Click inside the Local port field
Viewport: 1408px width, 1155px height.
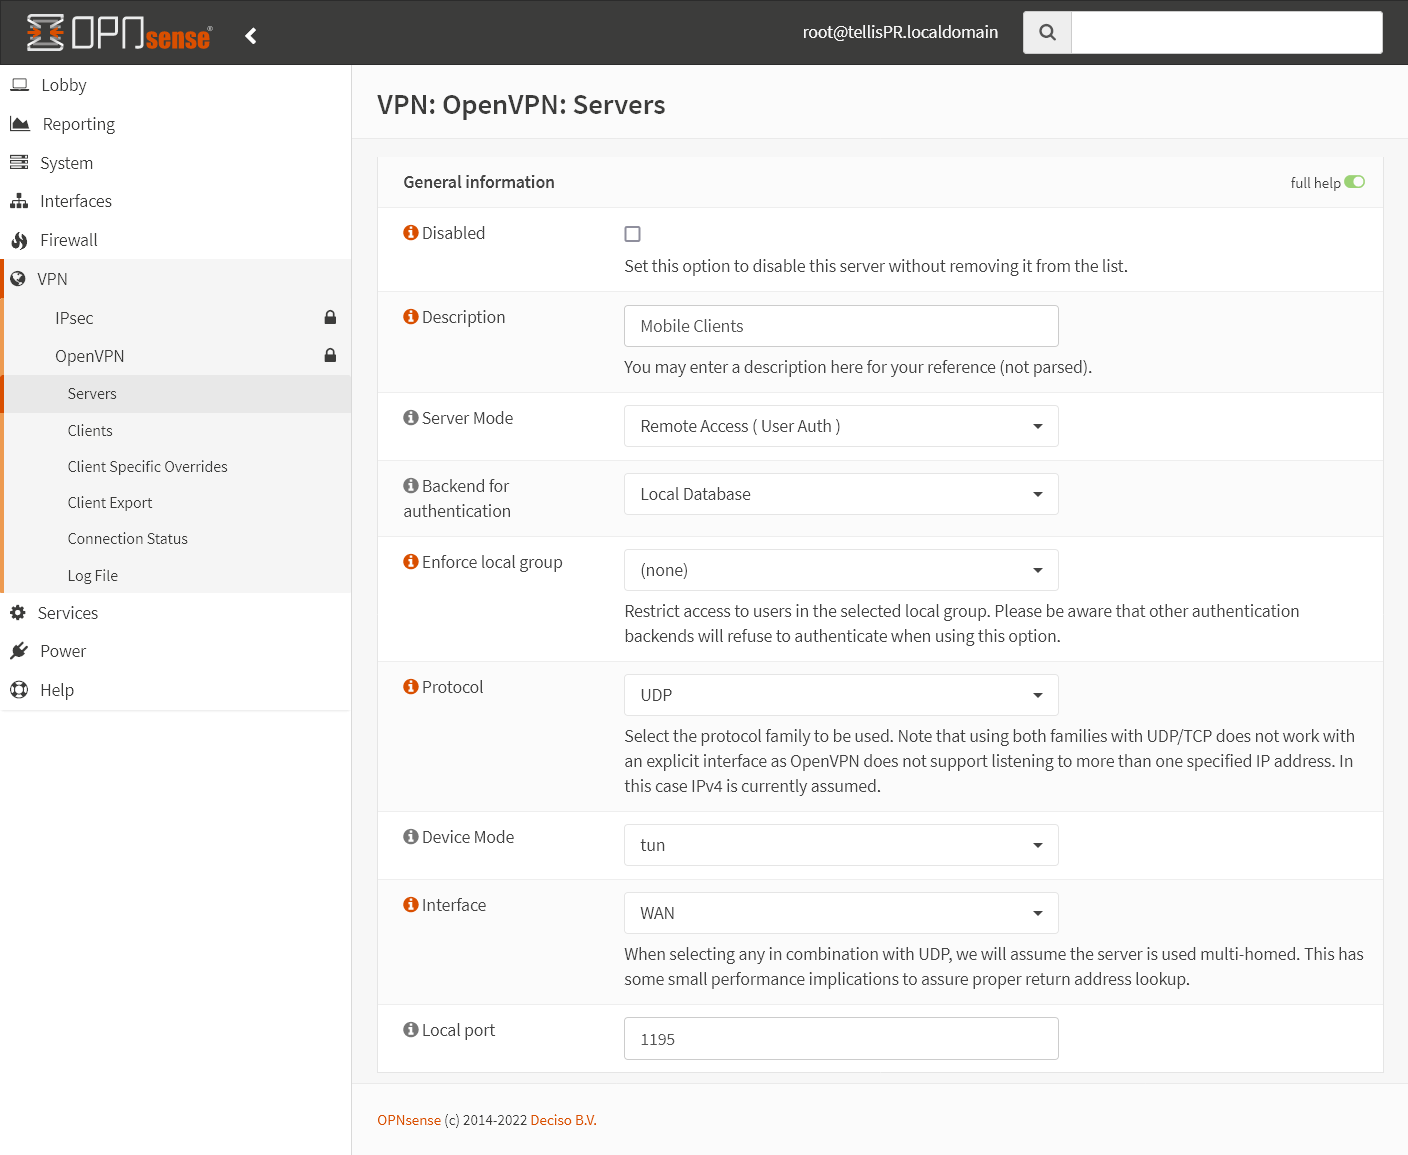pyautogui.click(x=840, y=1038)
